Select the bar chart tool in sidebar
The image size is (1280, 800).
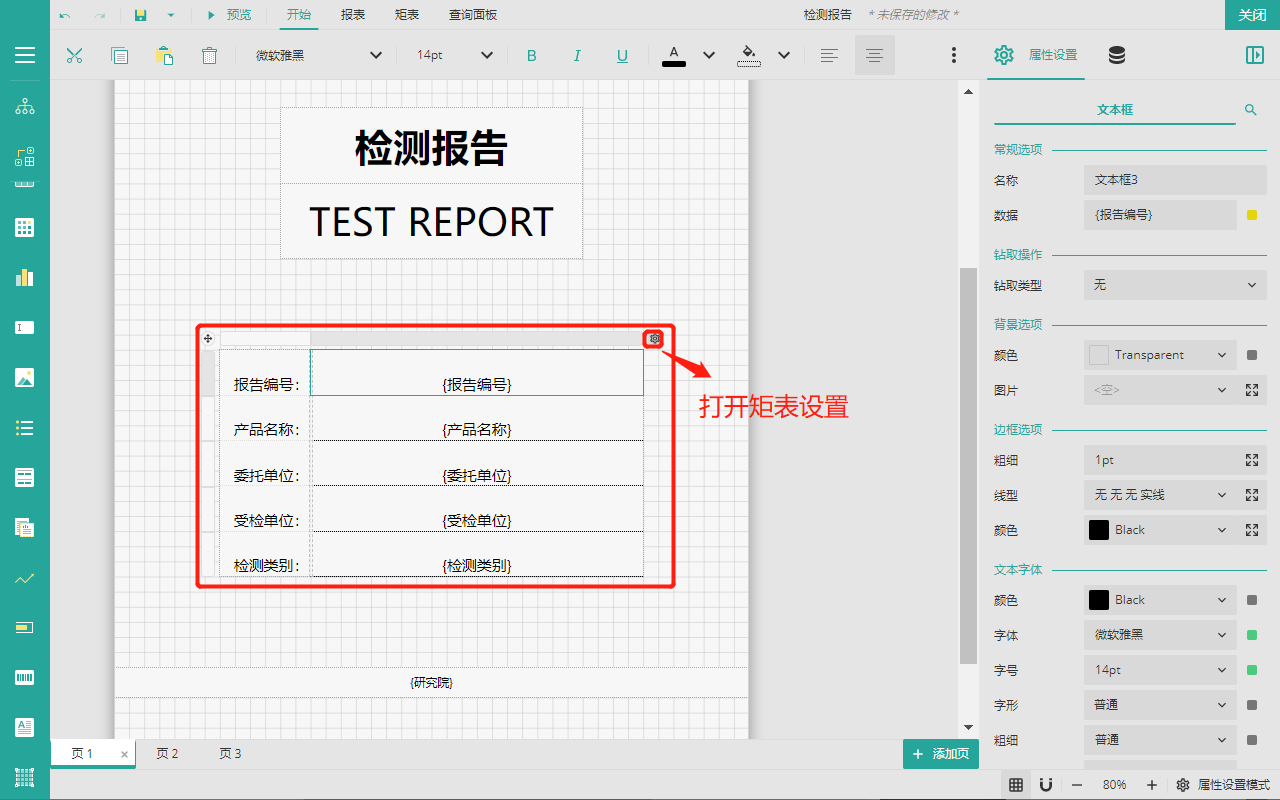[25, 277]
